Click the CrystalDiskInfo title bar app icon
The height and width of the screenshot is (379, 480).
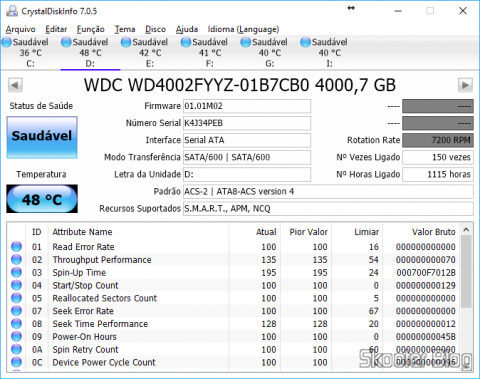pyautogui.click(x=12, y=11)
